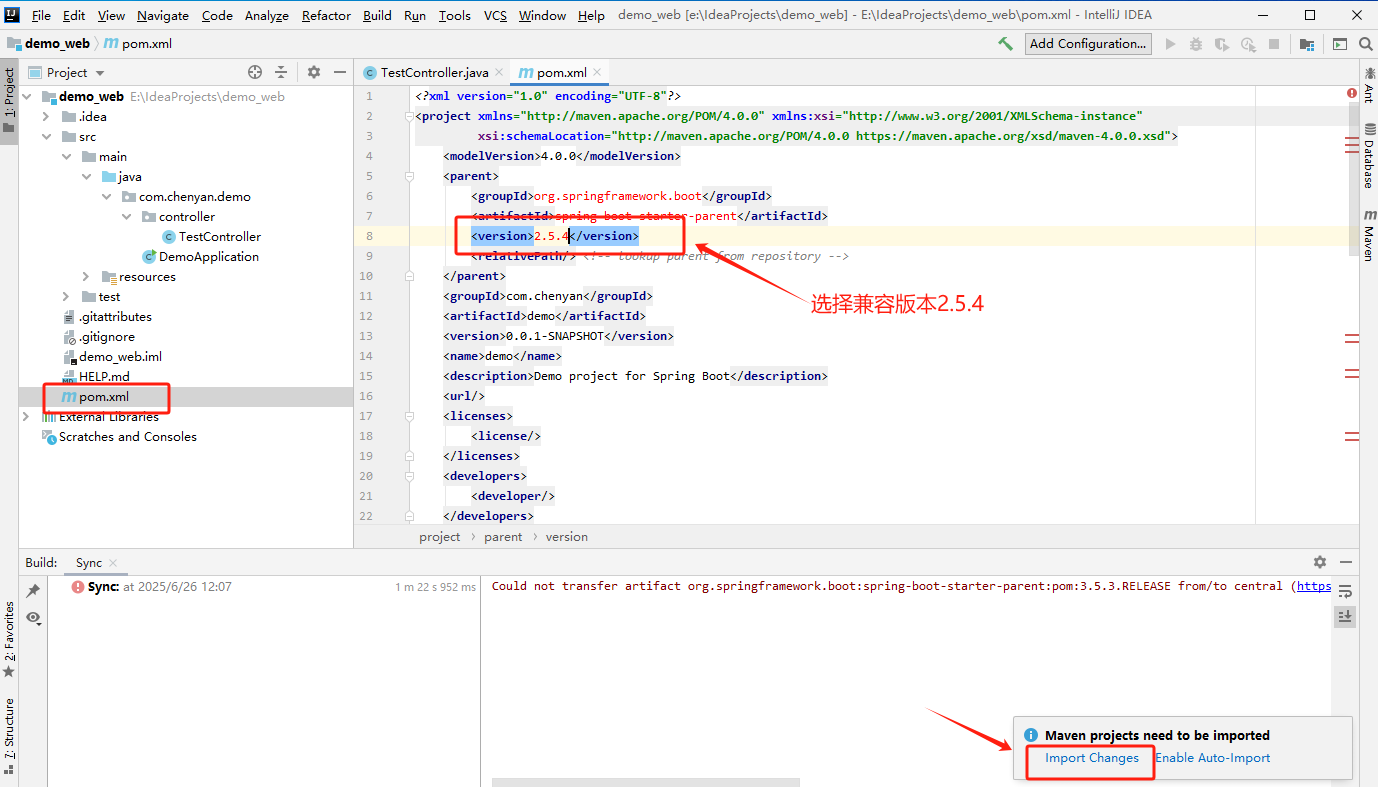Click the locate file crosshair icon in Project panel
The width and height of the screenshot is (1378, 787).
(255, 72)
